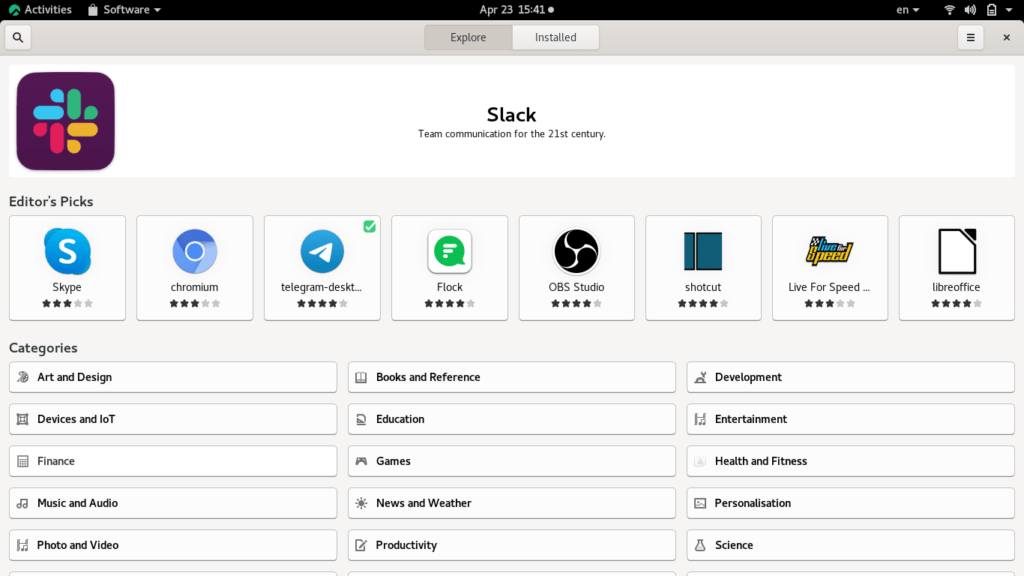Open the Slack featured banner
This screenshot has height=576, width=1024.
(x=512, y=121)
